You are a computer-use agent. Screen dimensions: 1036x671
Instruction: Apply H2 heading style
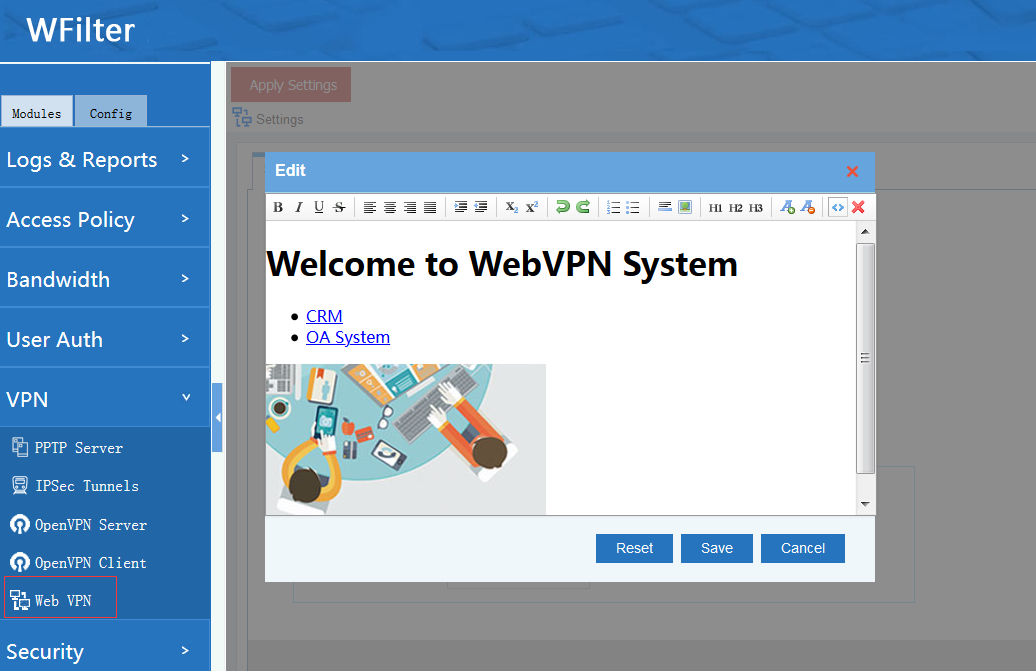tap(735, 207)
